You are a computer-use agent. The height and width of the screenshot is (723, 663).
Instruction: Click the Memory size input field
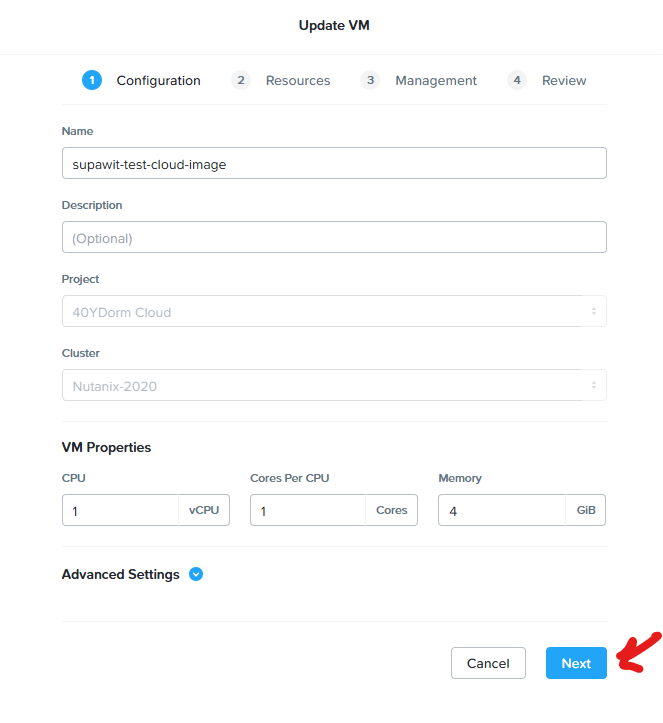point(502,511)
